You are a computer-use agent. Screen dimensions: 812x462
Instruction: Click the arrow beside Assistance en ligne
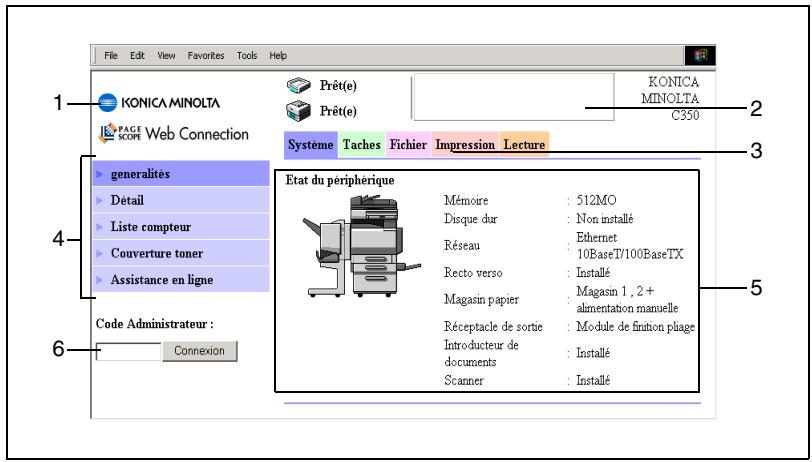100,280
